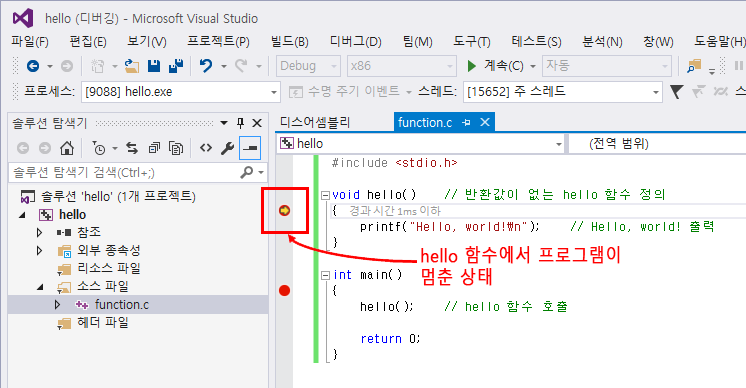Click the Properties wrench icon
The image size is (746, 388).
(227, 148)
